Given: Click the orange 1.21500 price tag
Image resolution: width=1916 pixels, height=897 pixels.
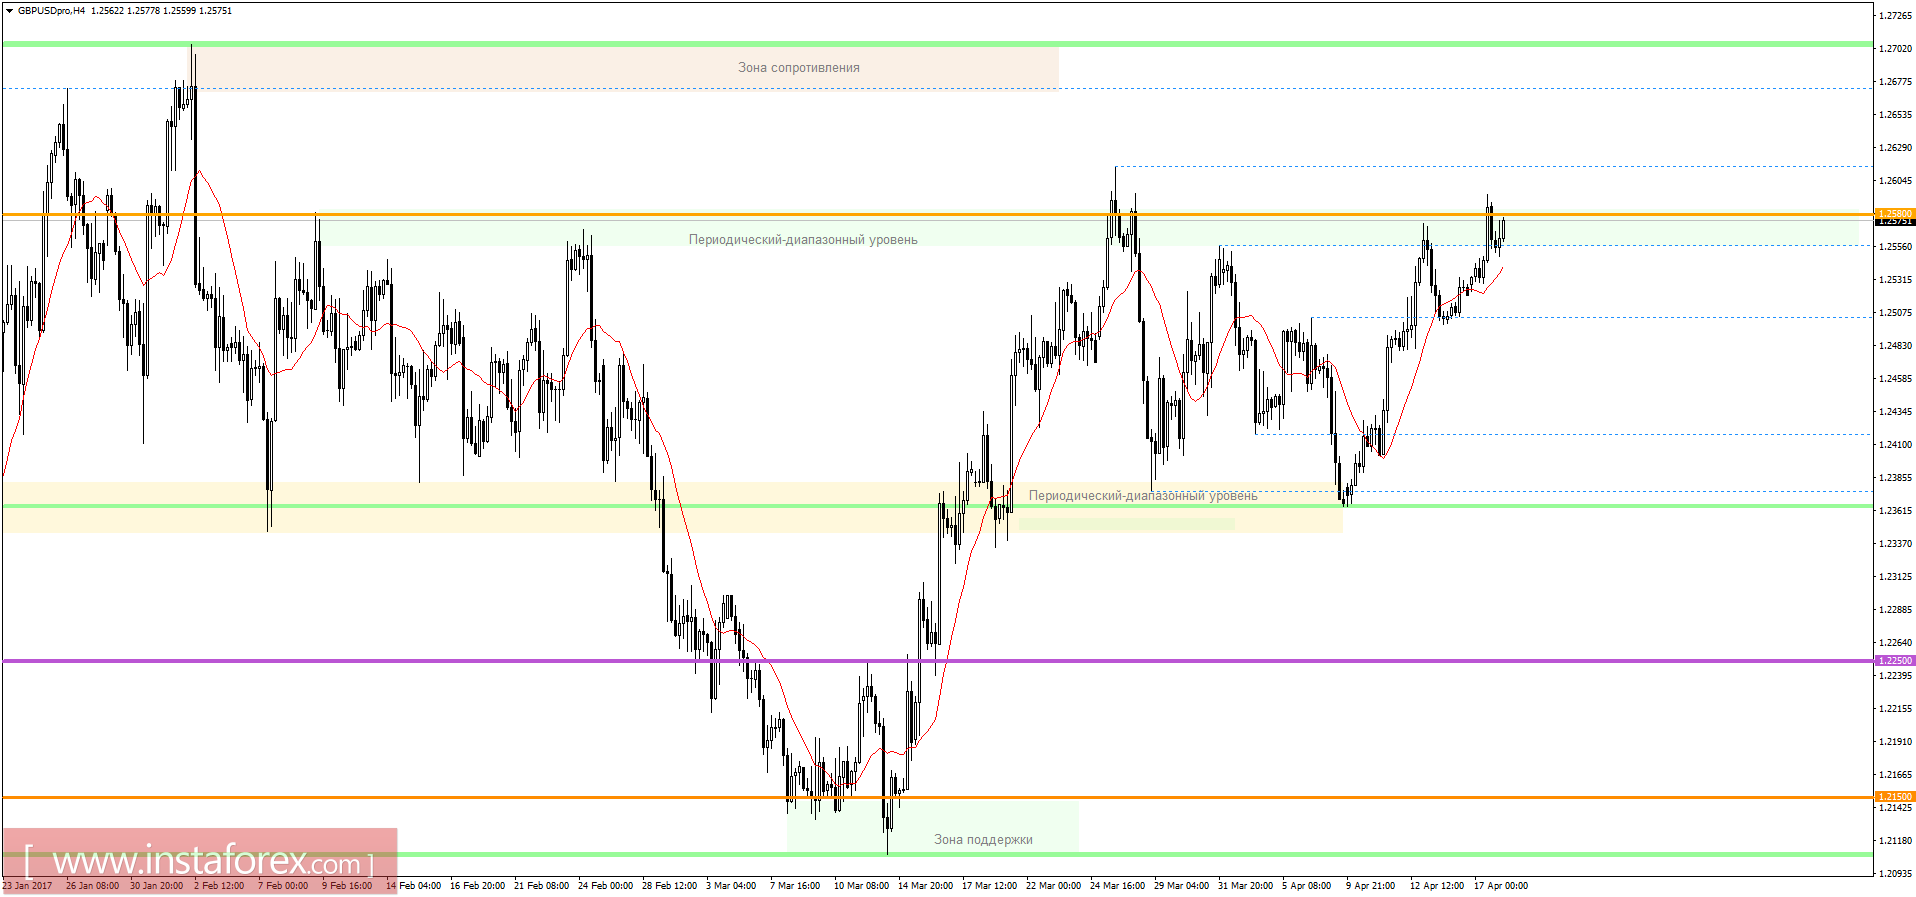Looking at the screenshot, I should point(1894,797).
